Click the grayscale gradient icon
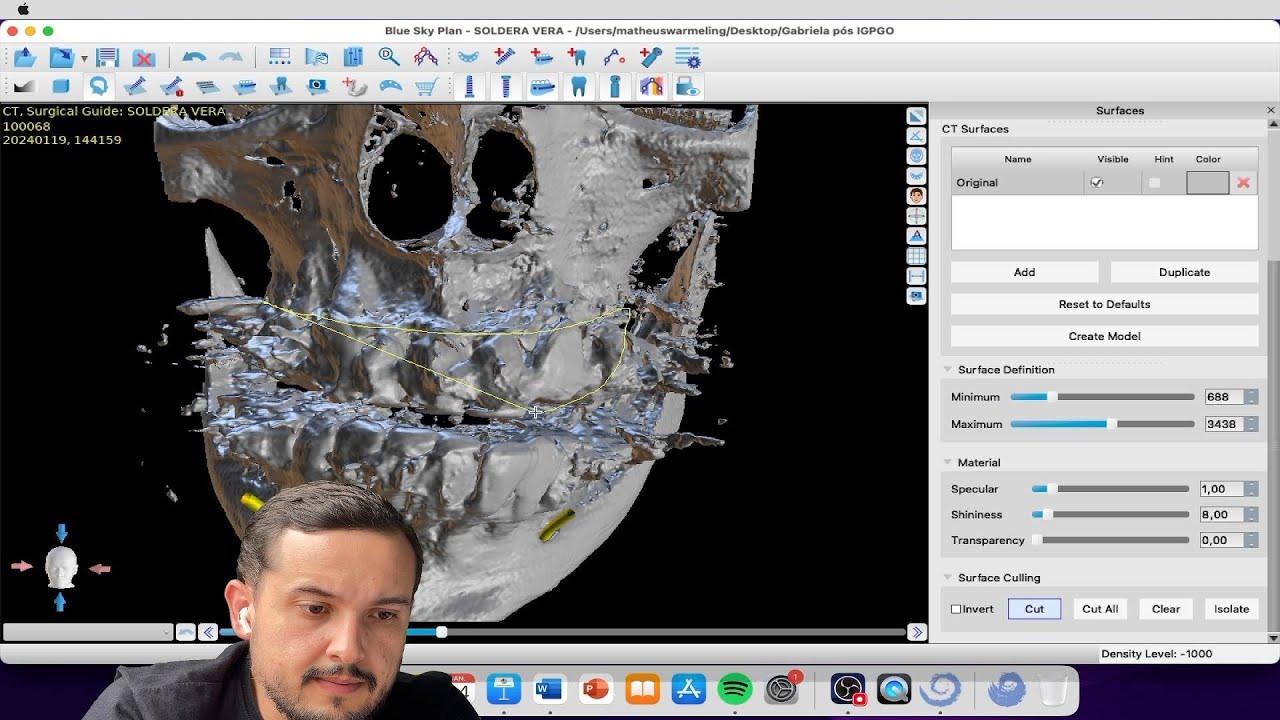1280x720 pixels. coord(24,87)
